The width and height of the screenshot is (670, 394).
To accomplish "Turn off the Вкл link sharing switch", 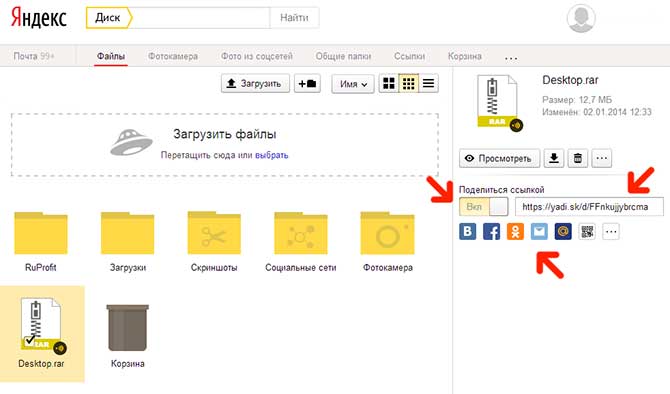I will [x=484, y=207].
